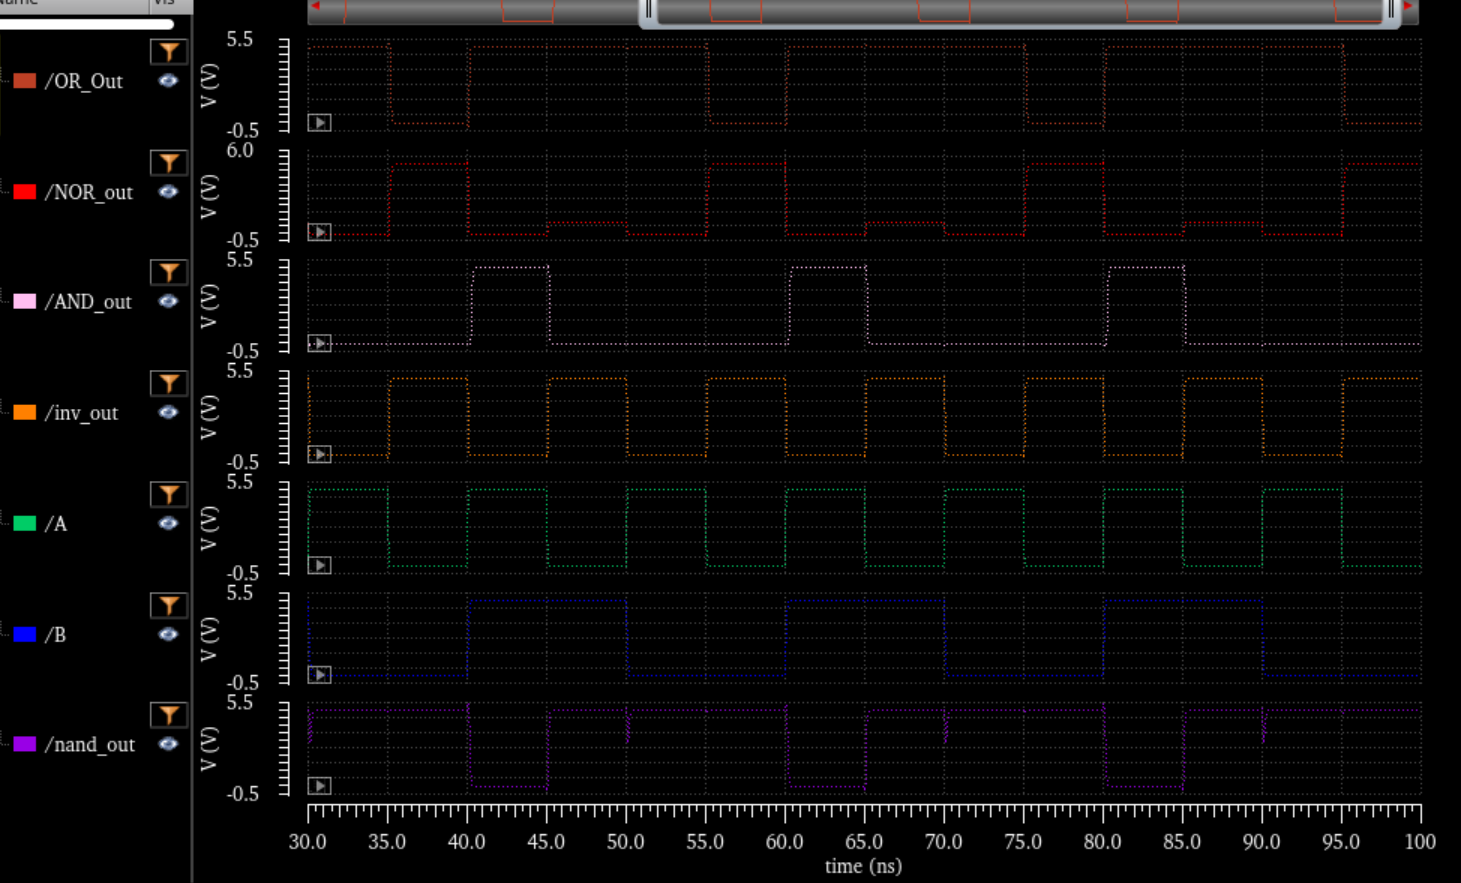The width and height of the screenshot is (1461, 883).
Task: Expand the /OR_Out strip play arrow
Action: (319, 123)
